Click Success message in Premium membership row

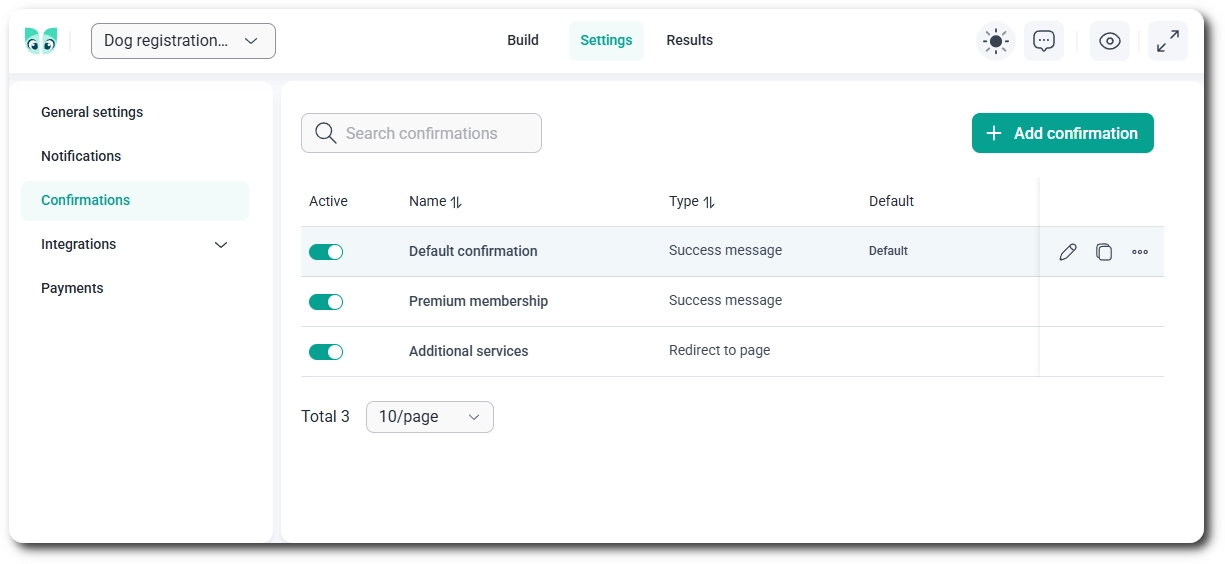pyautogui.click(x=726, y=301)
